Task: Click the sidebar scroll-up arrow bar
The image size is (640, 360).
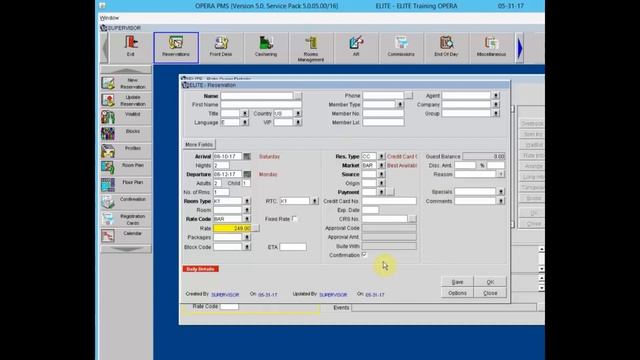Action: click(126, 70)
